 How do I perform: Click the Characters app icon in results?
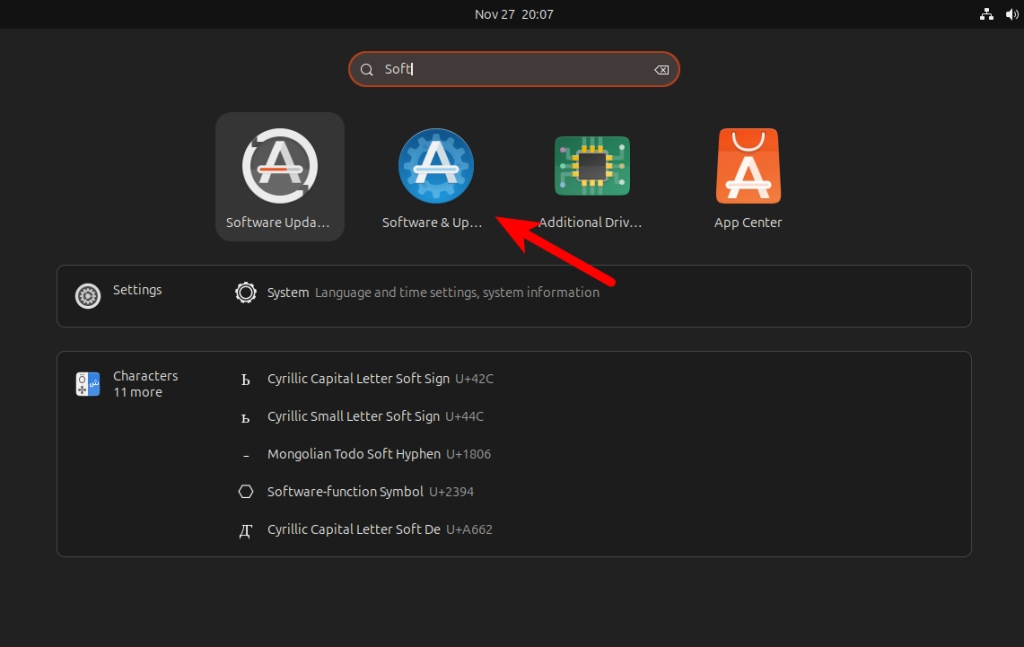(x=88, y=384)
